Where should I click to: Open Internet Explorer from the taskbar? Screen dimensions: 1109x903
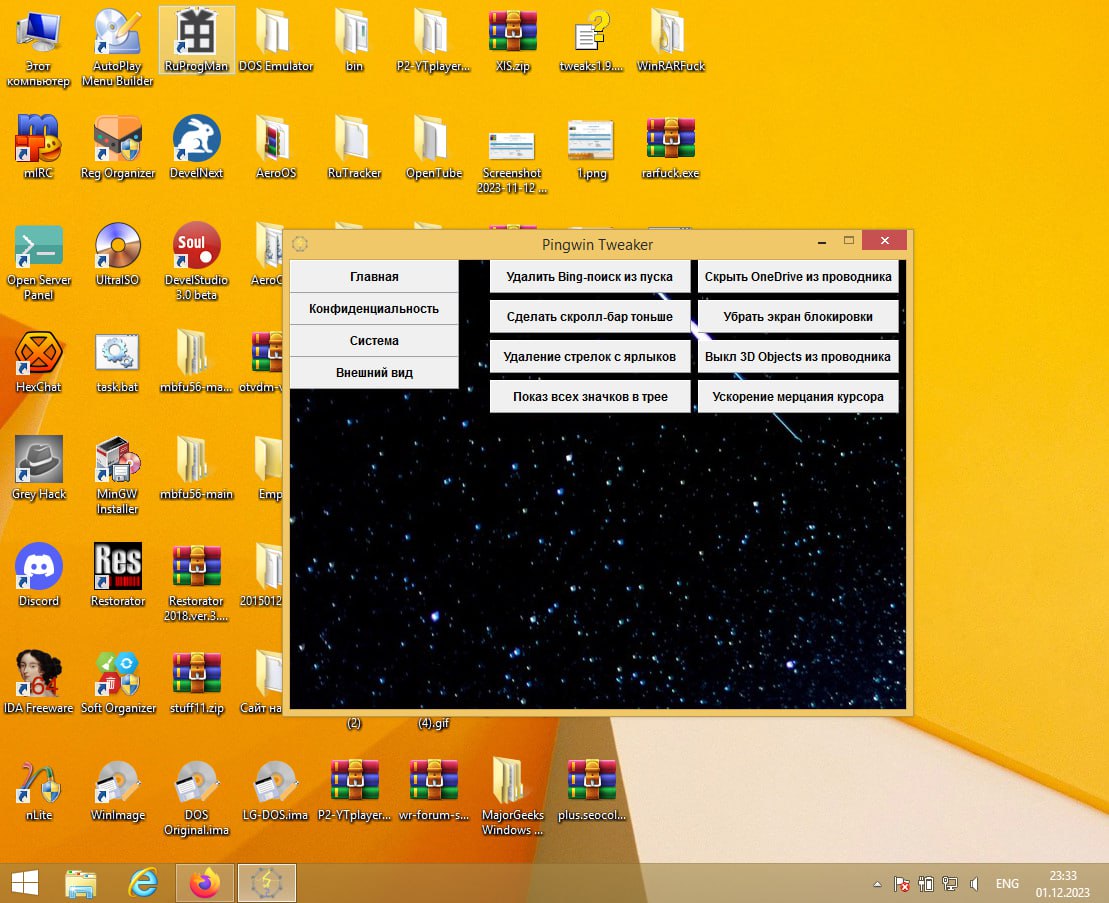coord(143,883)
